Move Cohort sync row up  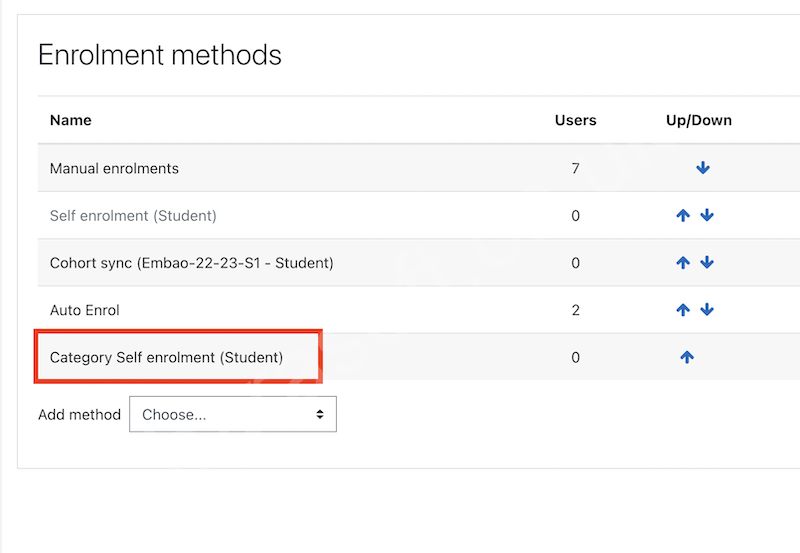point(683,263)
